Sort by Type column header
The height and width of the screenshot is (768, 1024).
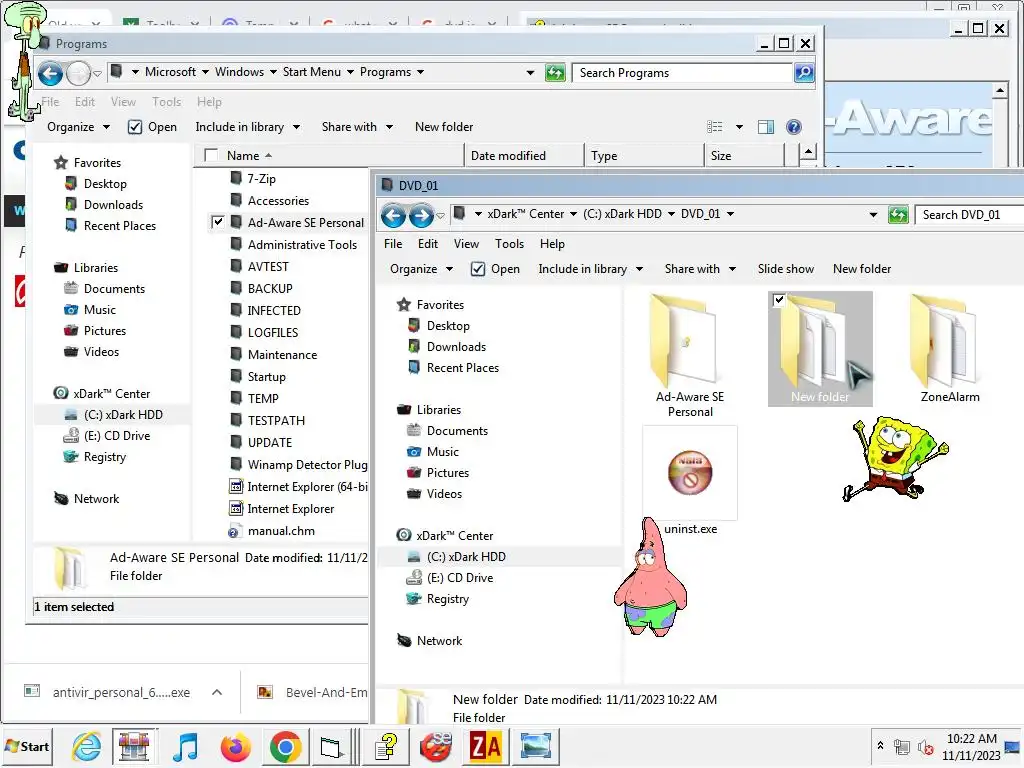point(644,155)
